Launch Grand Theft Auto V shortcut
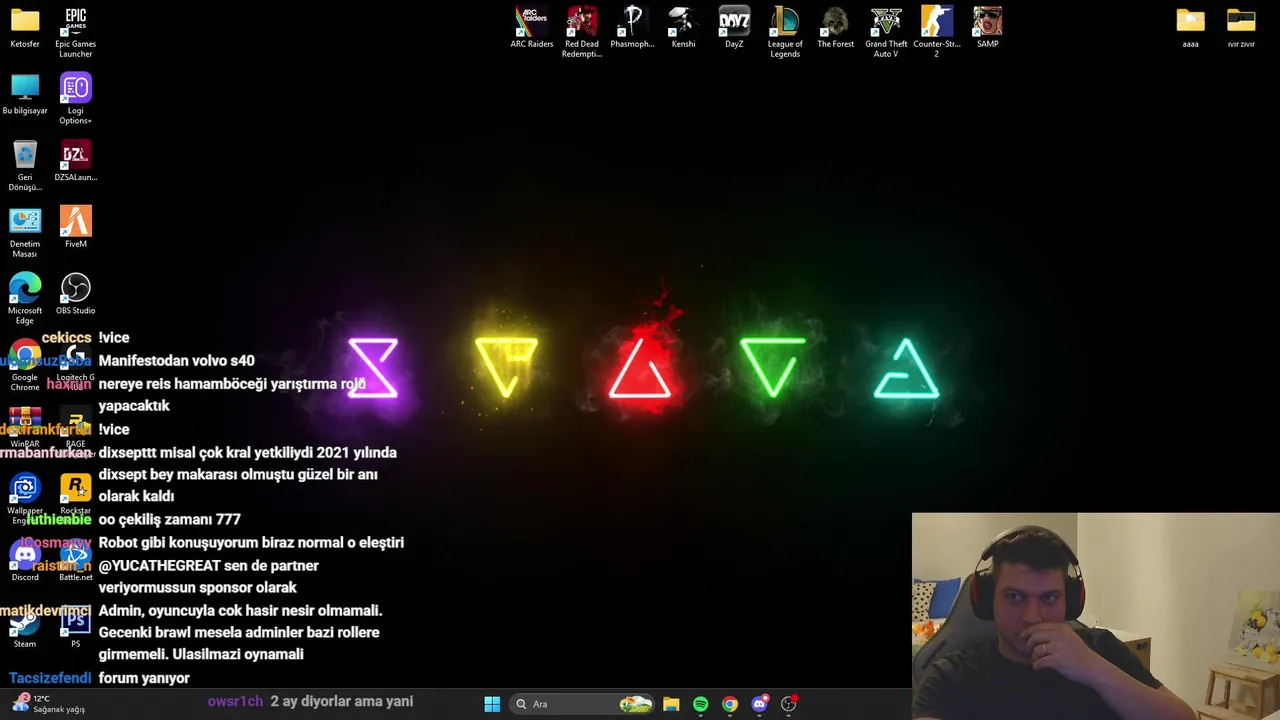Viewport: 1280px width, 720px height. point(886,32)
